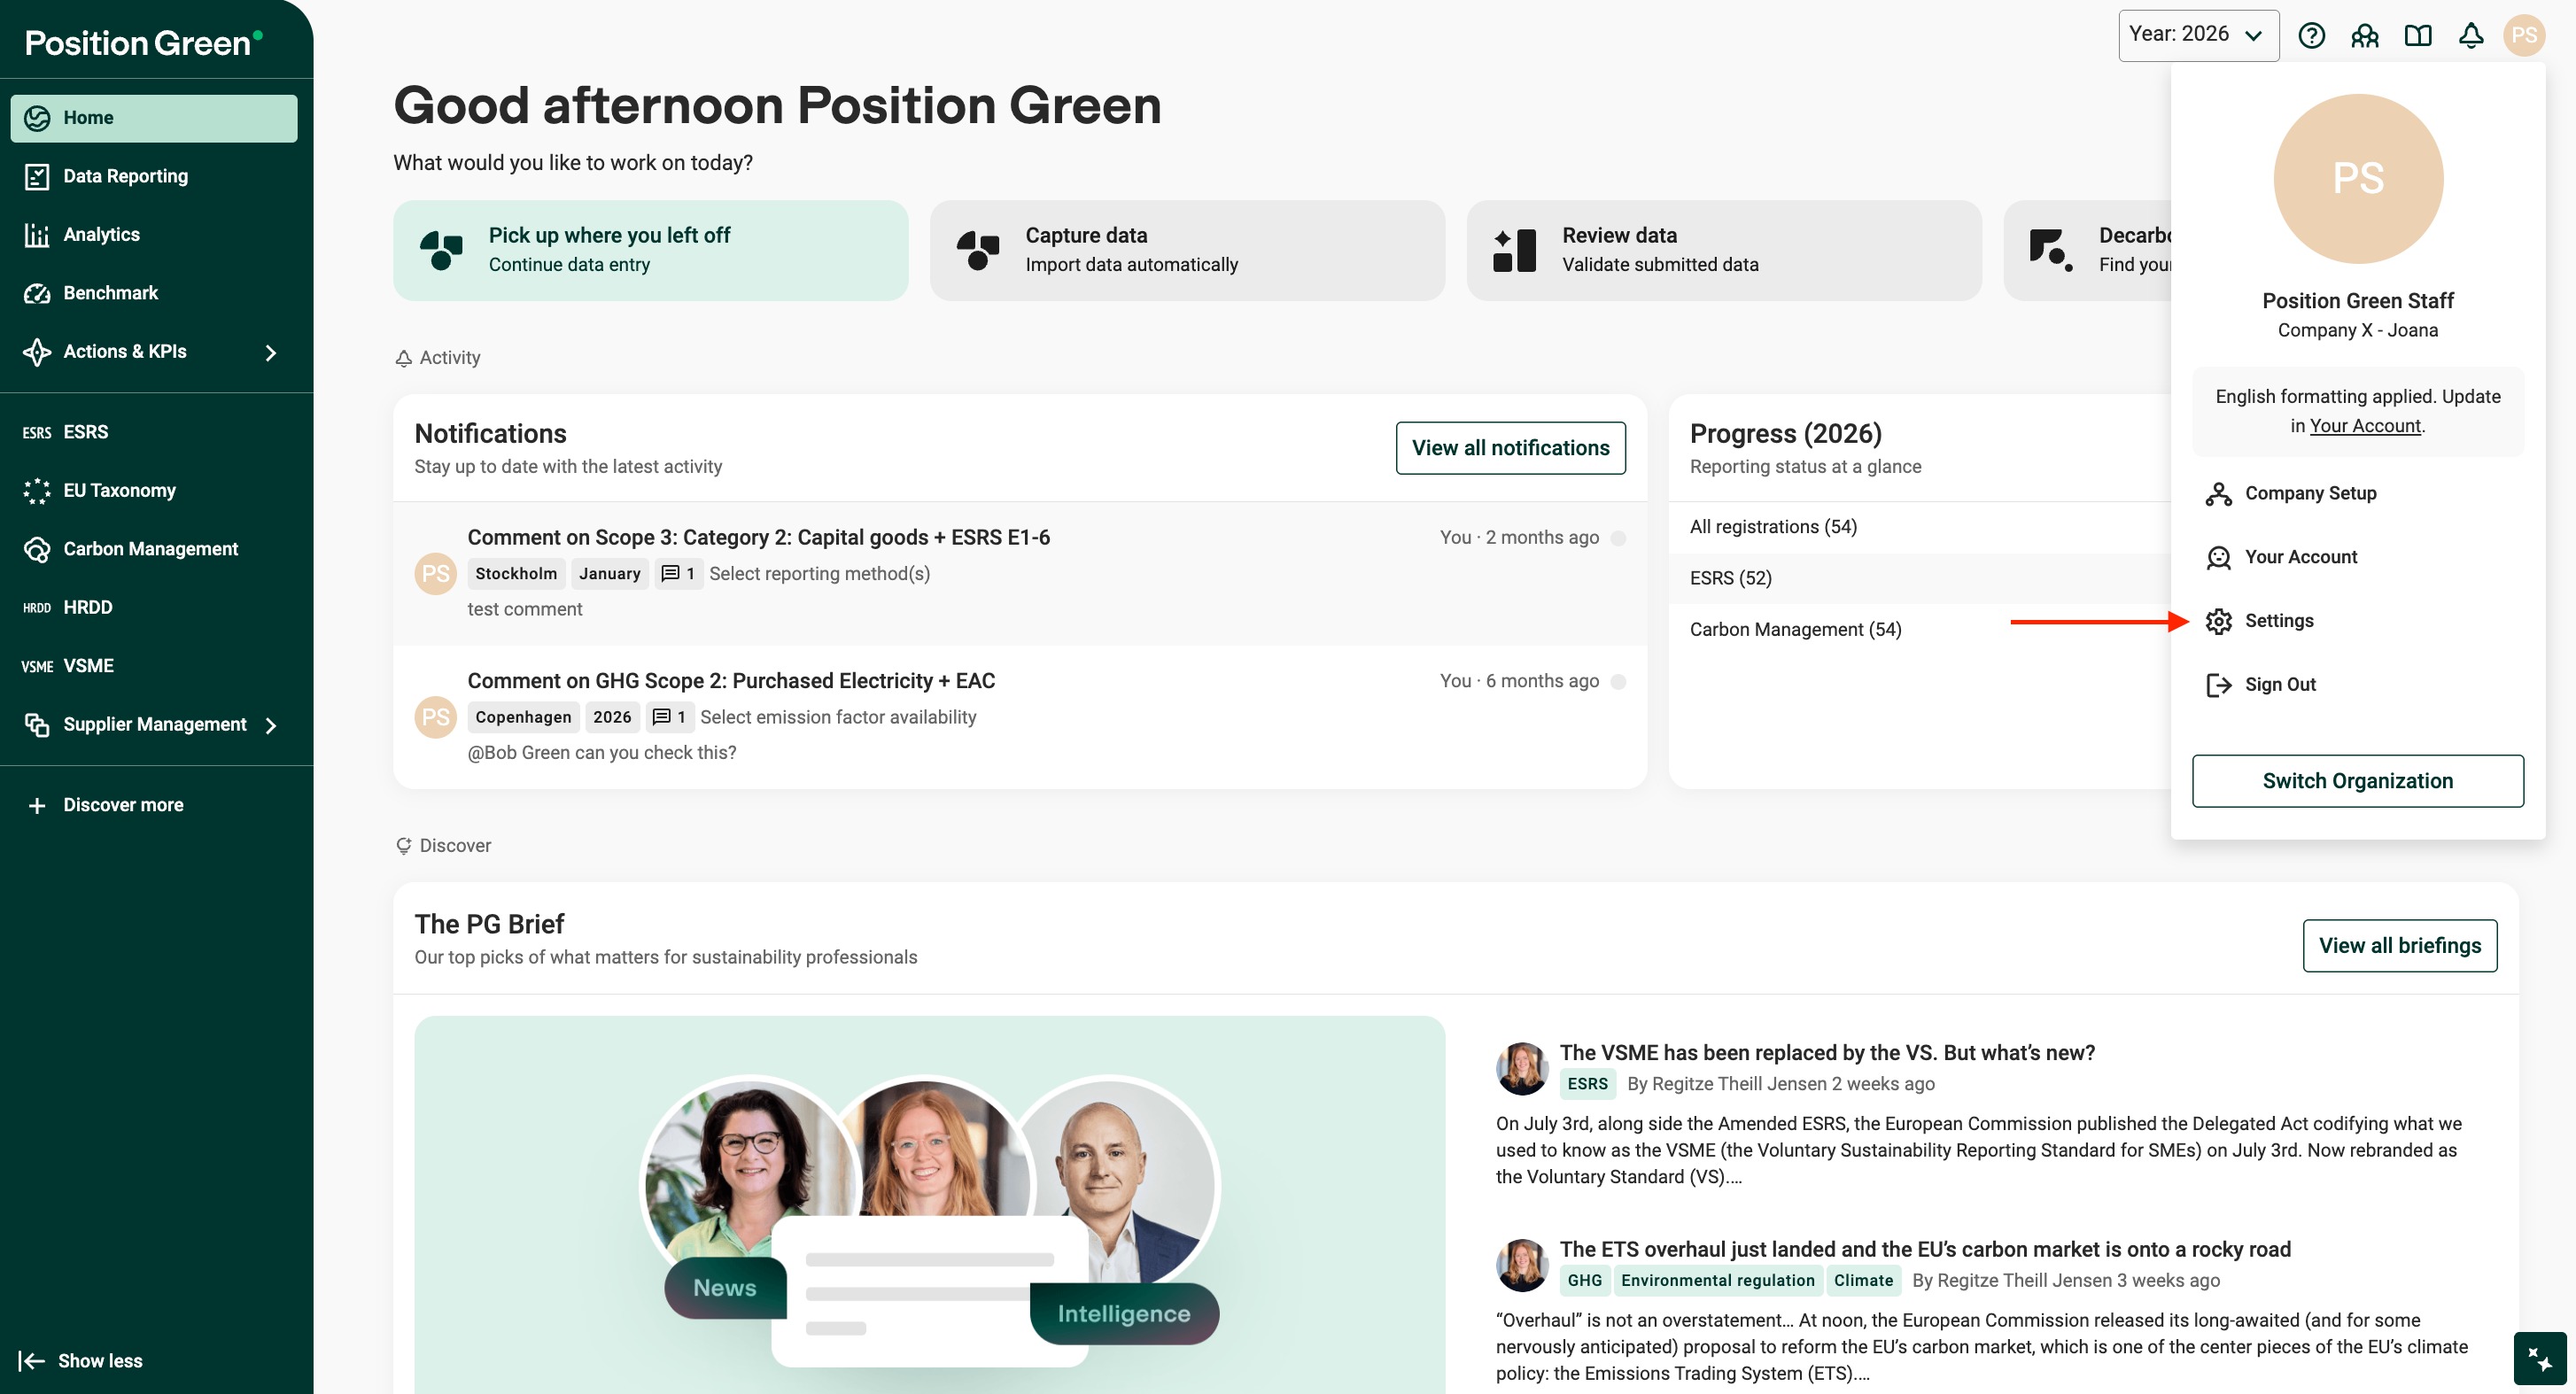Open the ETS overhaul article headline
This screenshot has width=2576, height=1394.
pos(1925,1250)
